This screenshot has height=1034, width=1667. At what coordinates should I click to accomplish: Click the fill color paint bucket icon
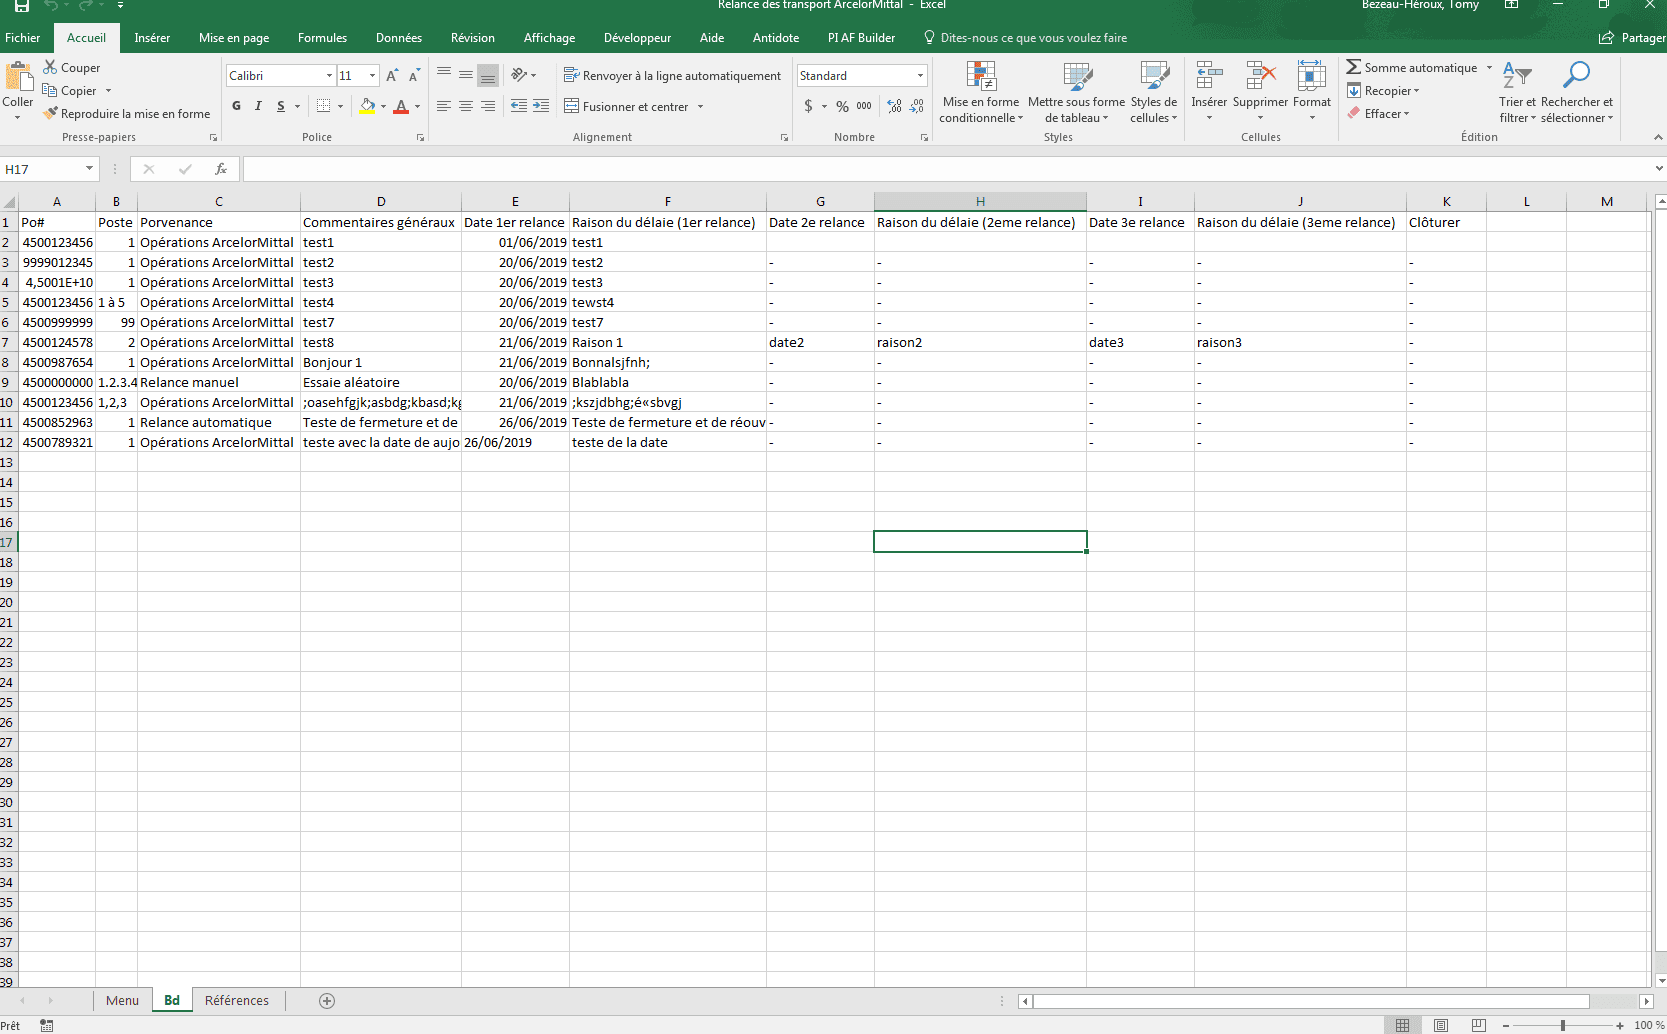[367, 106]
